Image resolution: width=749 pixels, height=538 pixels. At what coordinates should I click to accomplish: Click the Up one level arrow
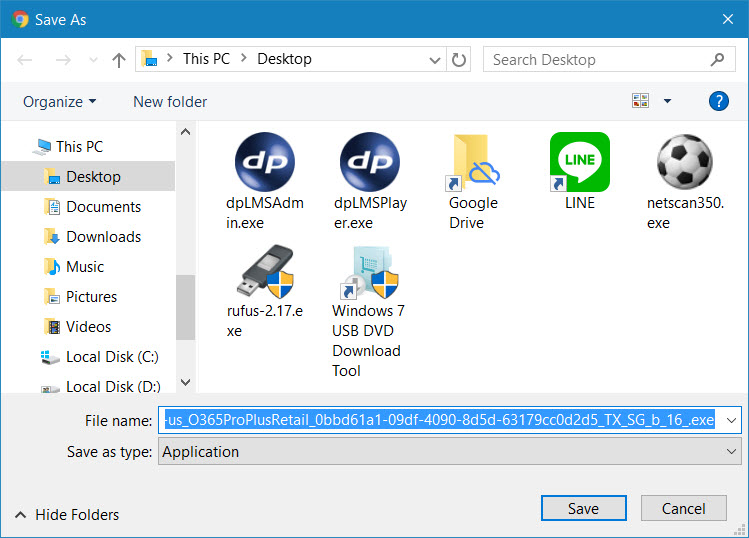coord(119,60)
